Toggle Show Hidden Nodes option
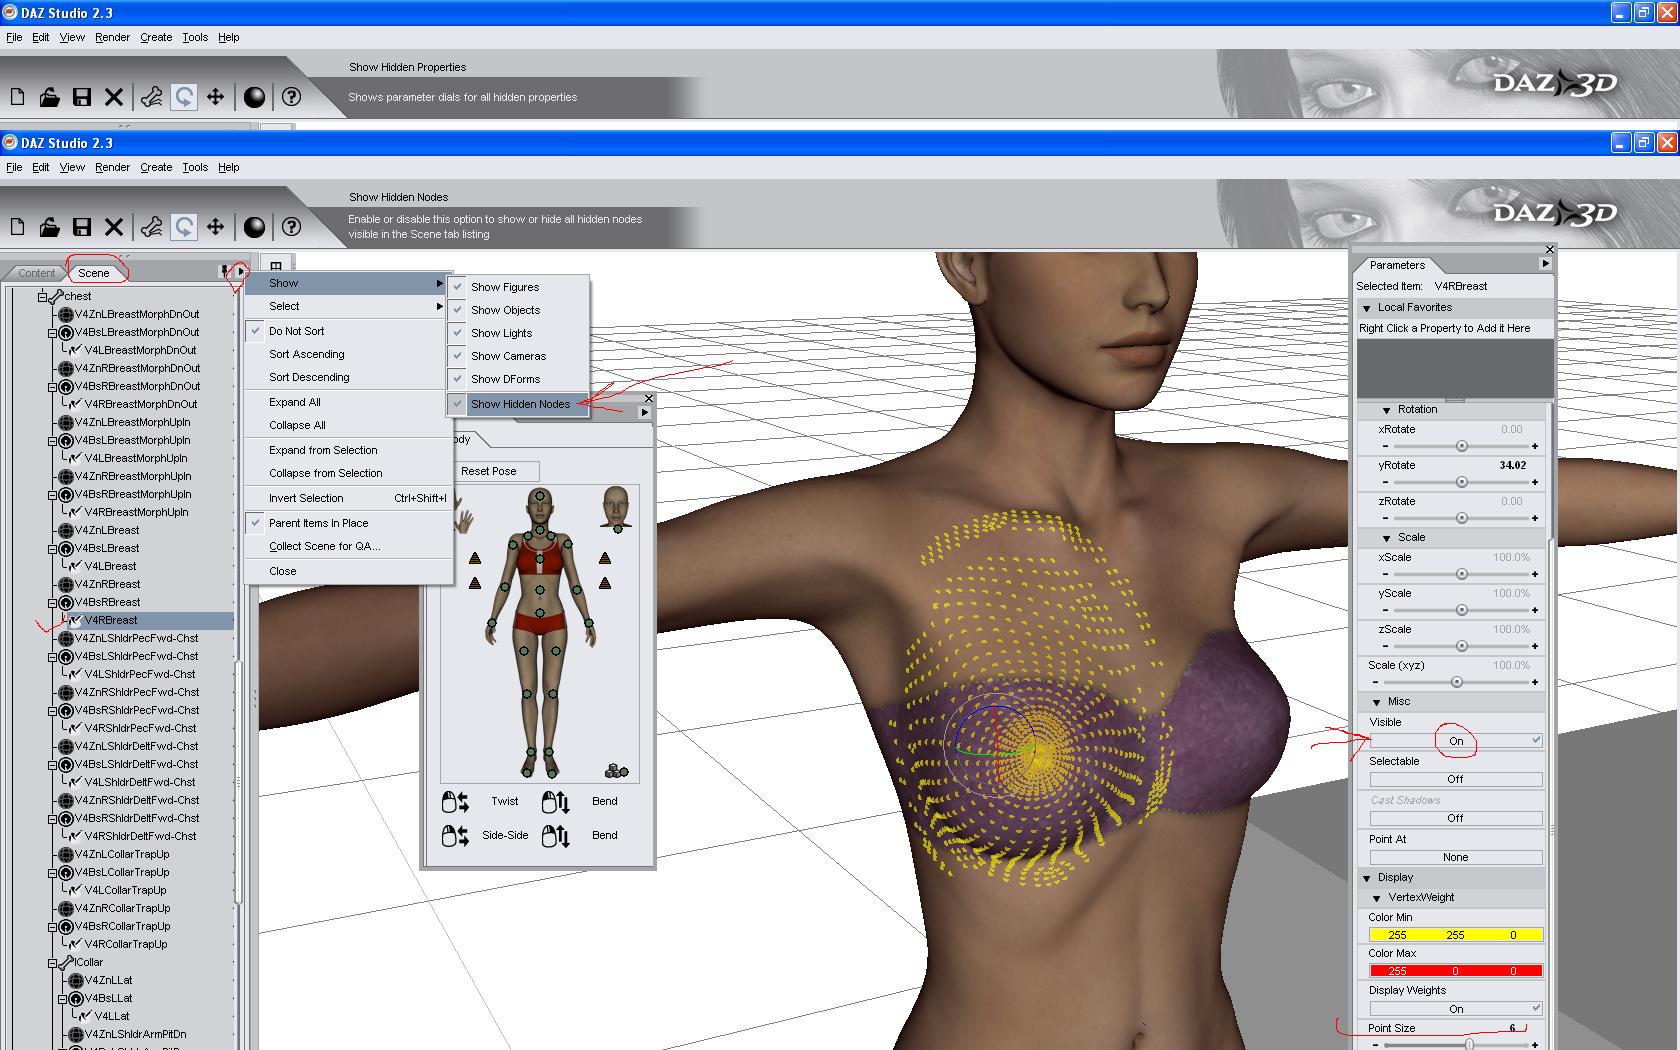The image size is (1680, 1050). click(x=519, y=404)
